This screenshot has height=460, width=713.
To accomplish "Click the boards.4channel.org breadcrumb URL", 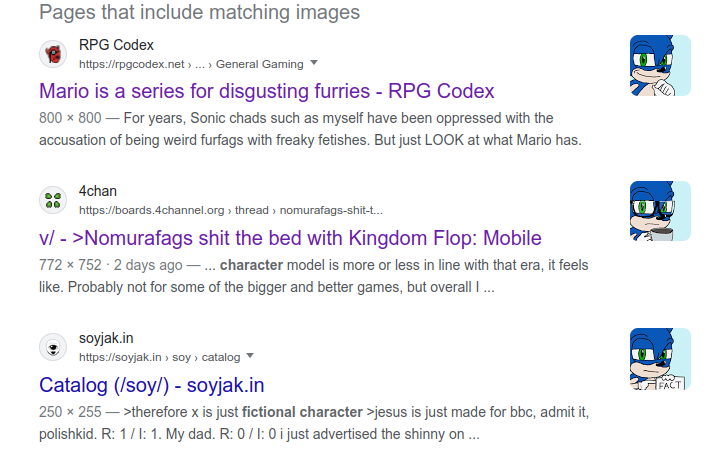I will pos(230,210).
